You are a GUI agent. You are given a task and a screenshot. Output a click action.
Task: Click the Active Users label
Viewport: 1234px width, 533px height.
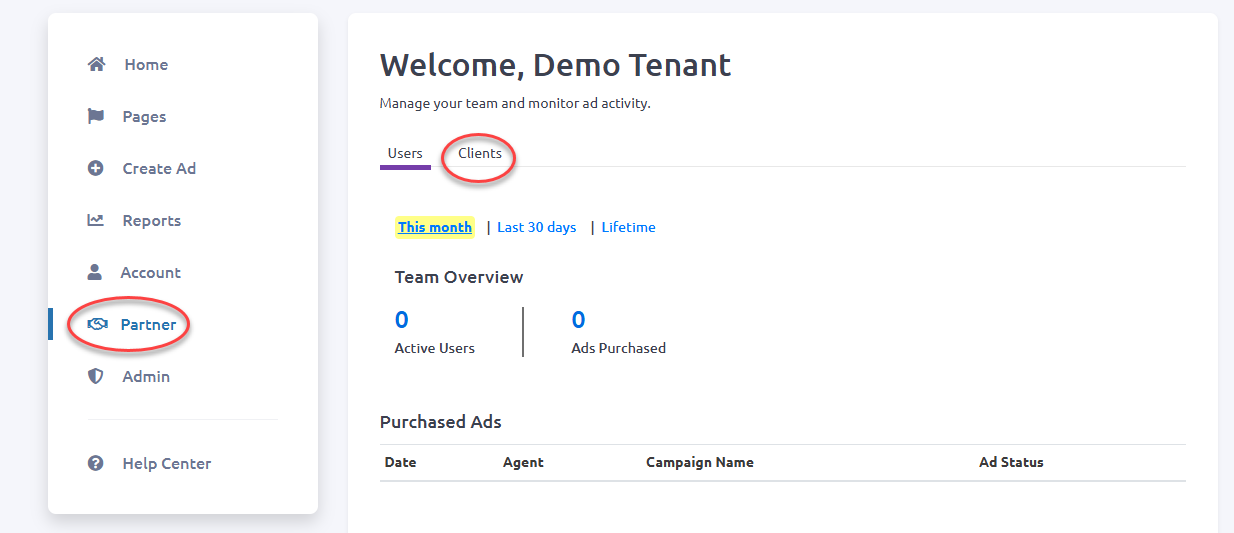click(x=435, y=348)
